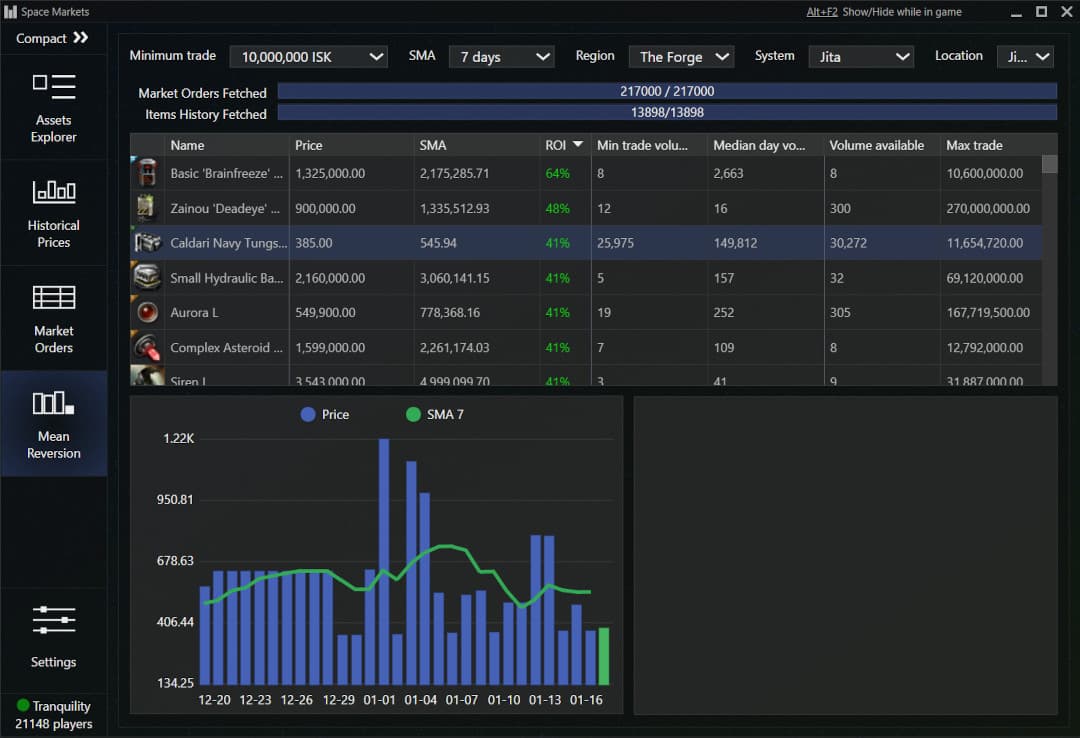Screen dimensions: 1080x738
Task: Click the 21148 players count text
Action: [54, 724]
